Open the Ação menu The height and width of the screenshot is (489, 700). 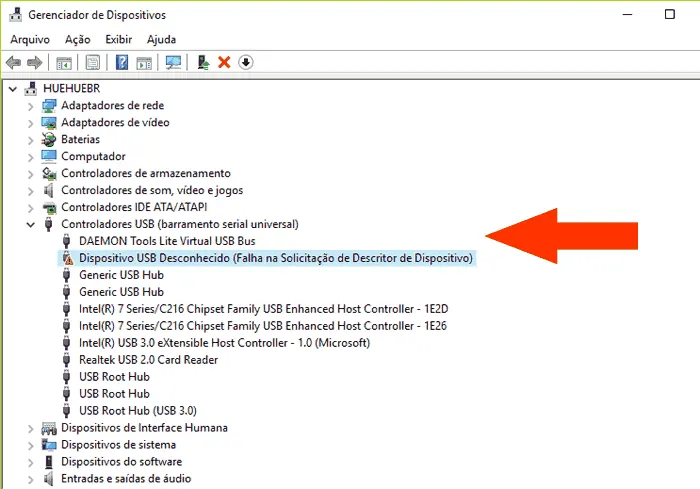point(78,39)
